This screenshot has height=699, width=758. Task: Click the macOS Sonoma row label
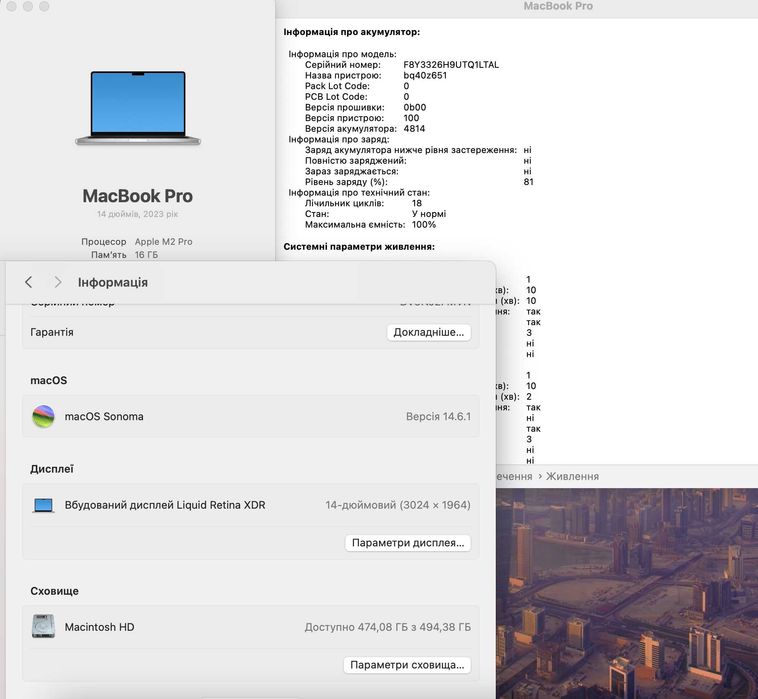104,417
